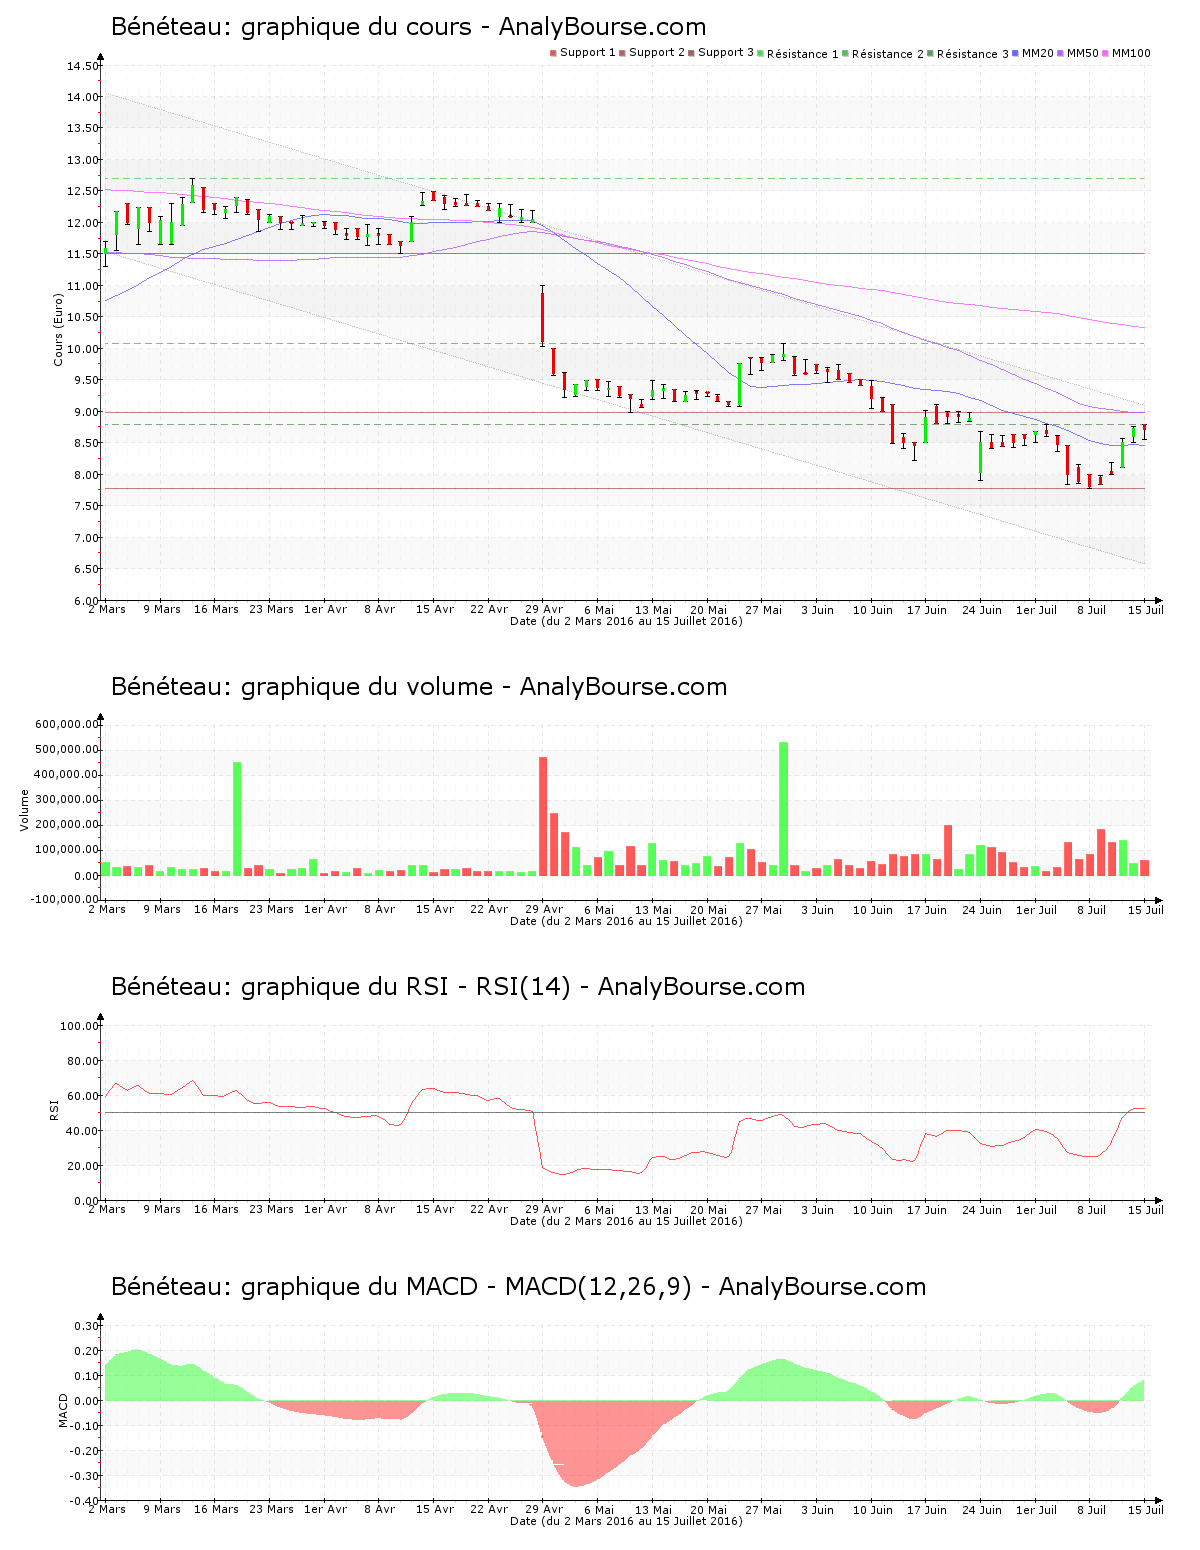Select the Support 1 legend color square
This screenshot has height=1550, width=1200.
[553, 53]
